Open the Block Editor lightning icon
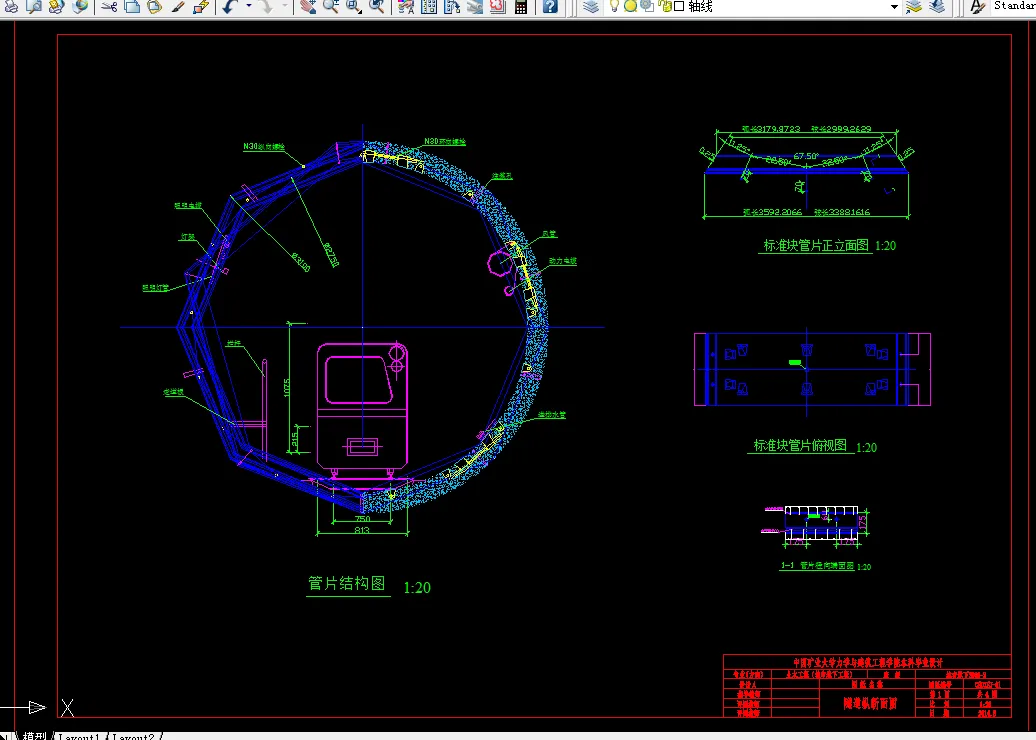This screenshot has height=740, width=1036. 201,7
